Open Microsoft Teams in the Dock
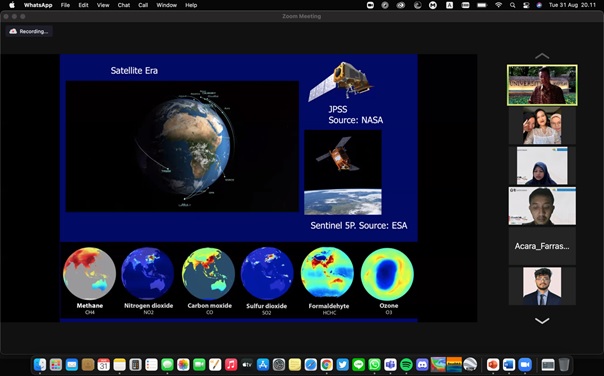The image size is (604, 376). coord(390,364)
